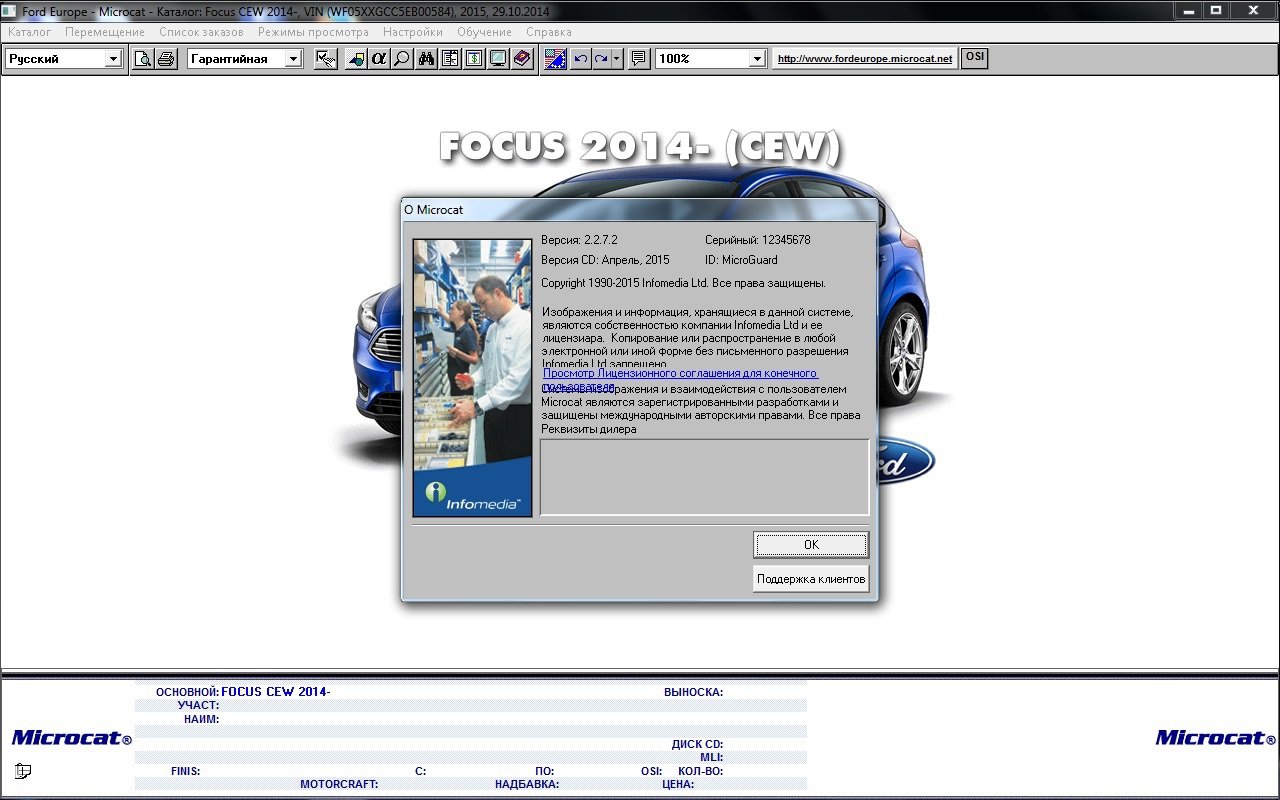Click the Реквизиты дилера label
This screenshot has height=800, width=1280.
(x=588, y=429)
